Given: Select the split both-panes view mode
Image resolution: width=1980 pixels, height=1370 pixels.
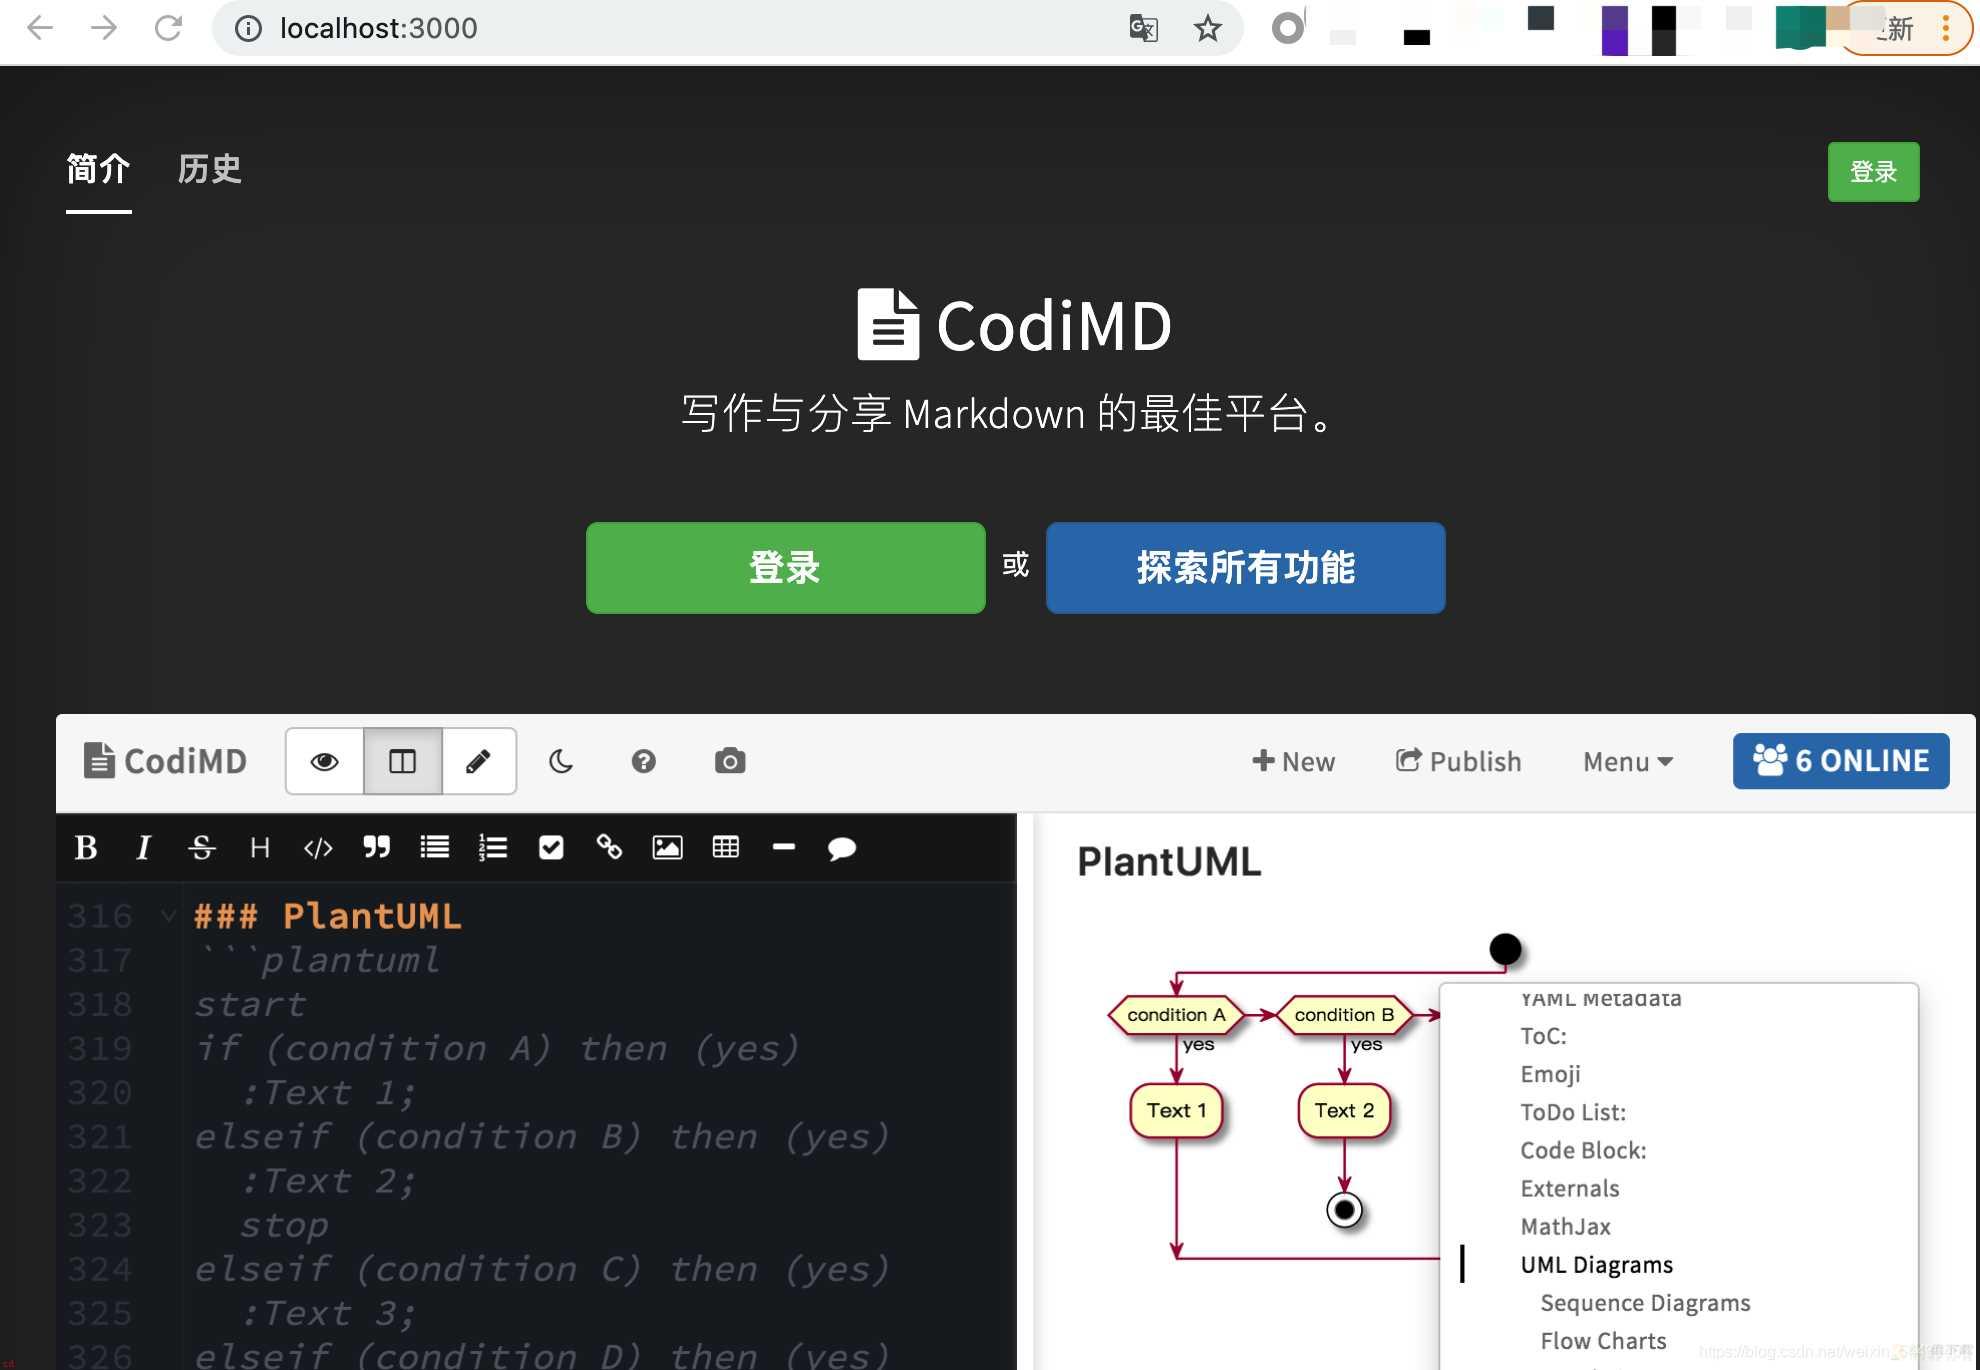Looking at the screenshot, I should [x=402, y=761].
